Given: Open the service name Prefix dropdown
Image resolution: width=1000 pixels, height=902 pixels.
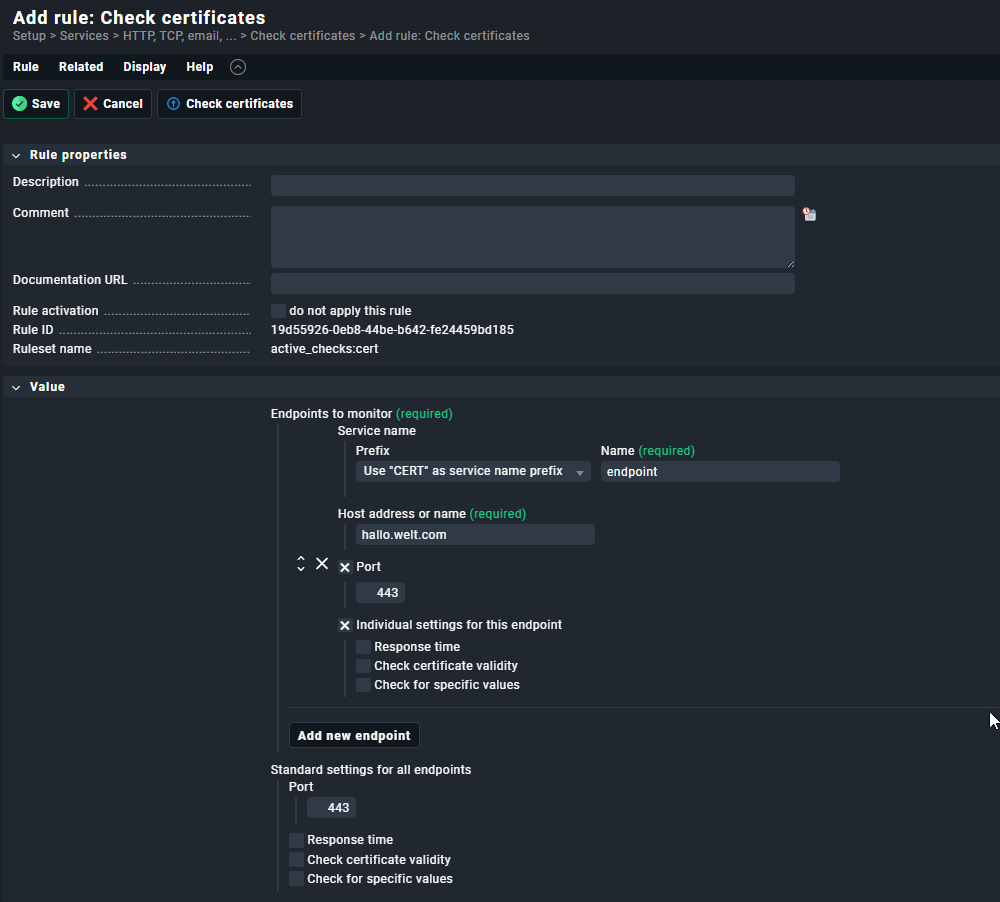Looking at the screenshot, I should point(472,472).
